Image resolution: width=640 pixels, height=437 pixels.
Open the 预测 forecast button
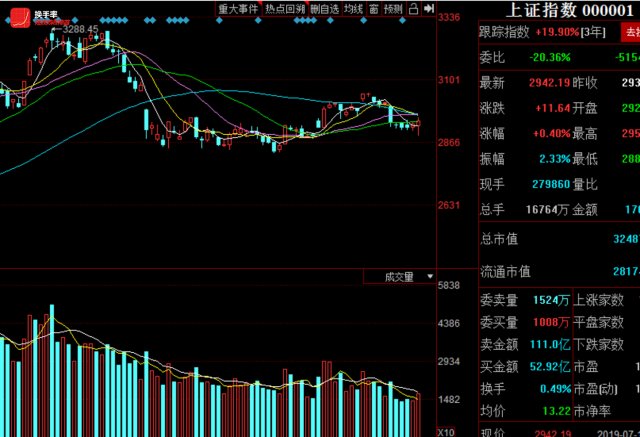(393, 9)
